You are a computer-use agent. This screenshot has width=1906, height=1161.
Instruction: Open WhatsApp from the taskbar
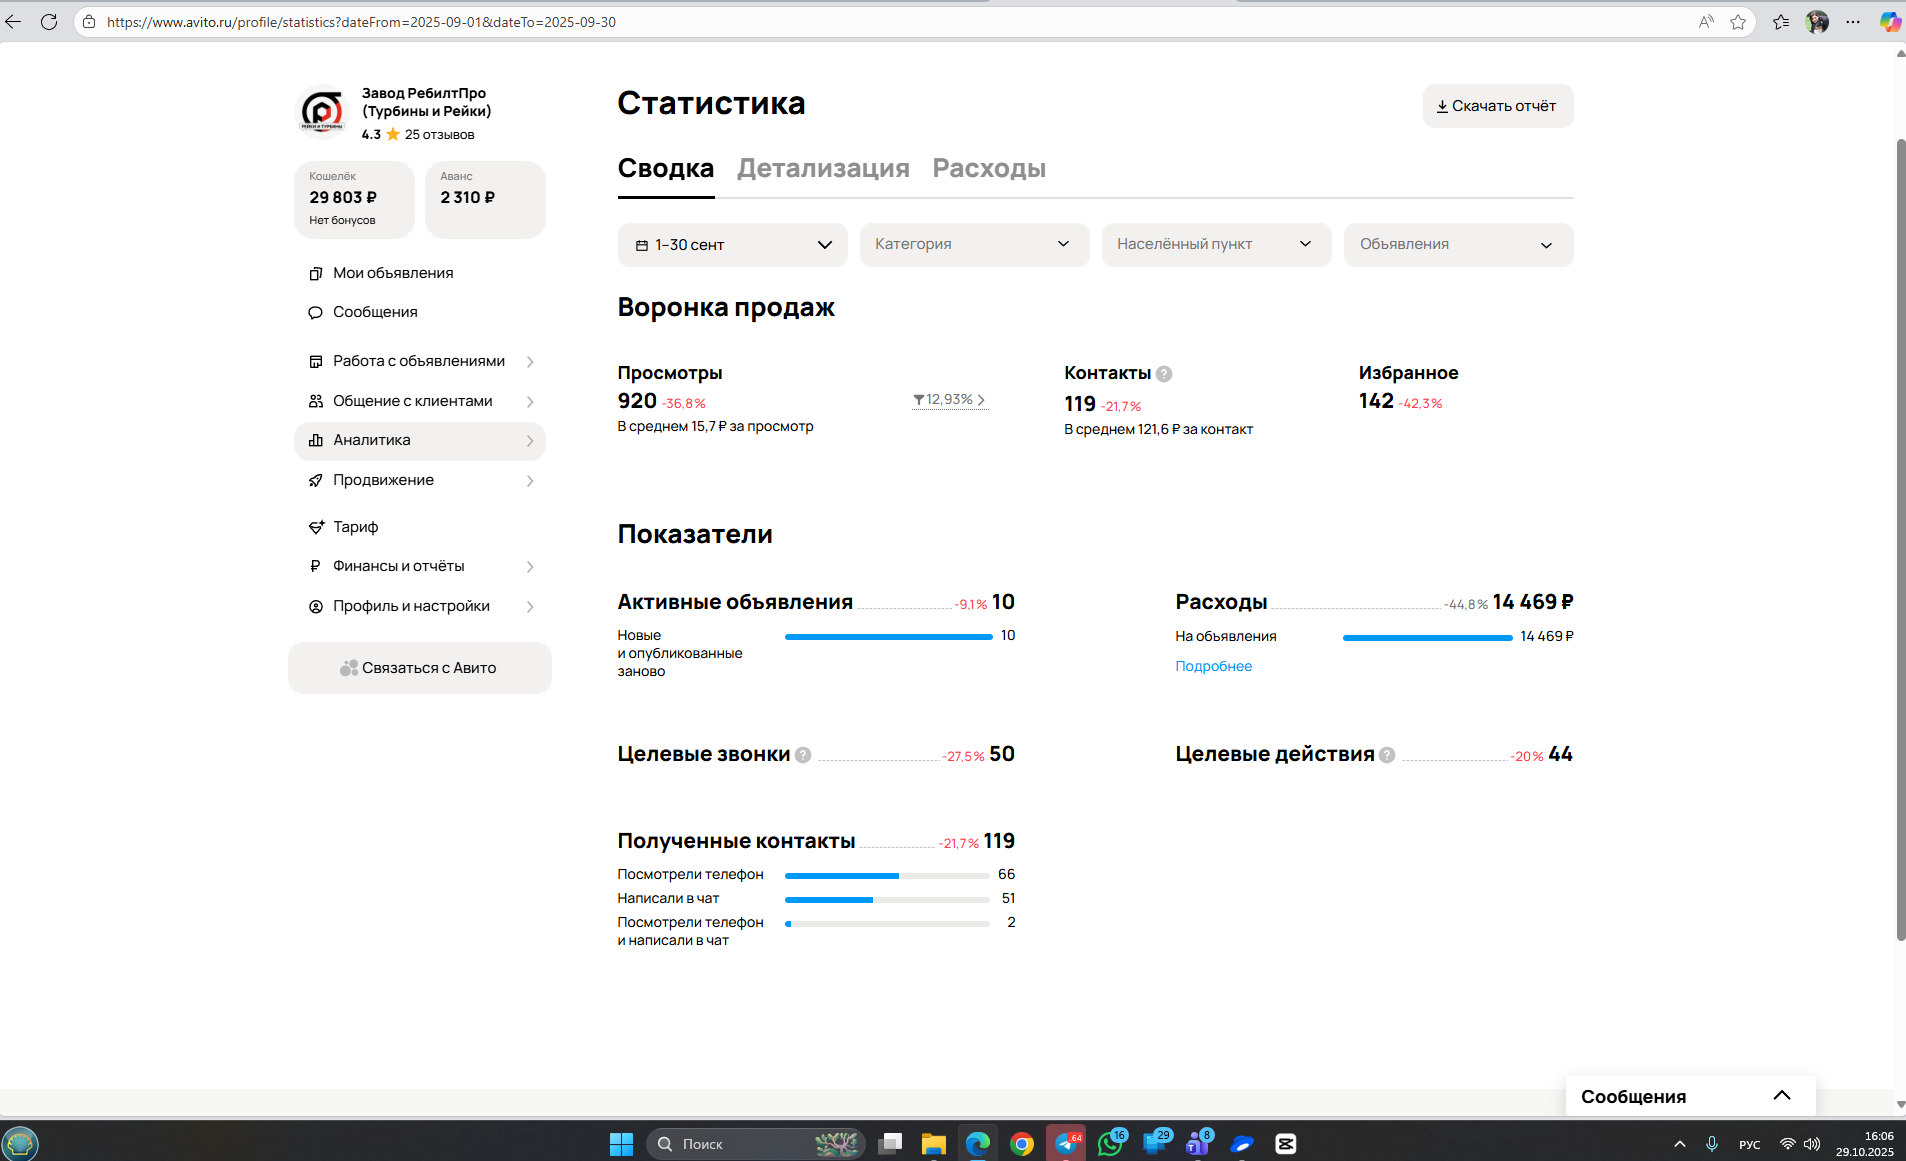[1110, 1144]
